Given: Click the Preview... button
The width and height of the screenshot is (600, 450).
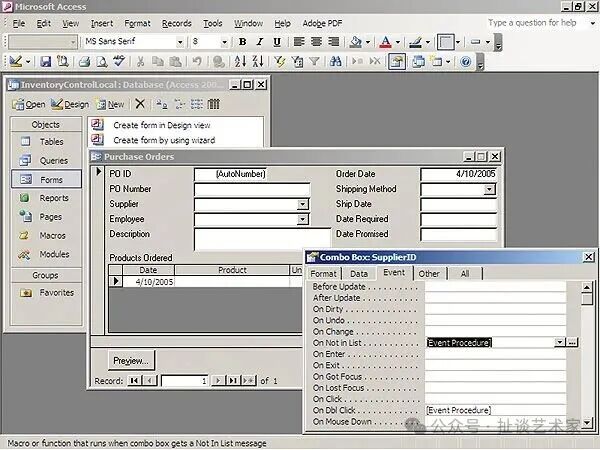Looking at the screenshot, I should point(131,360).
